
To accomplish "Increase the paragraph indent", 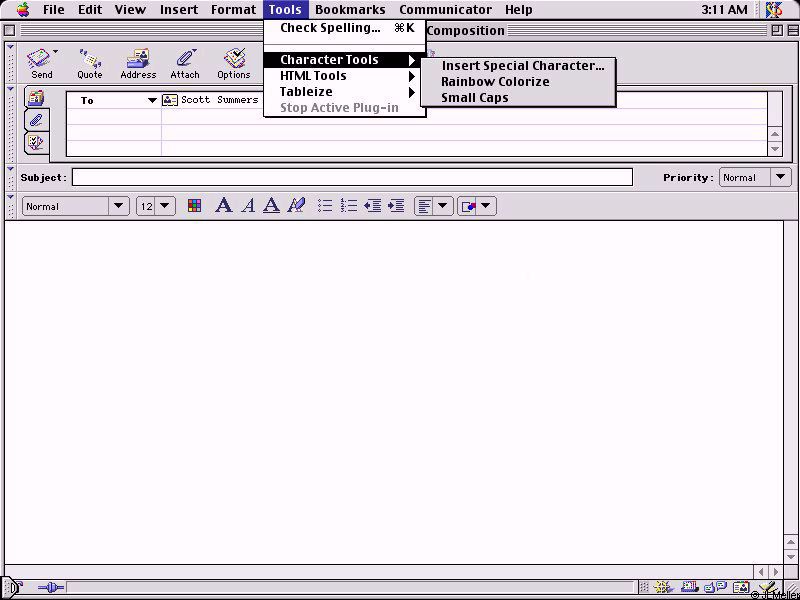I will pyautogui.click(x=396, y=206).
